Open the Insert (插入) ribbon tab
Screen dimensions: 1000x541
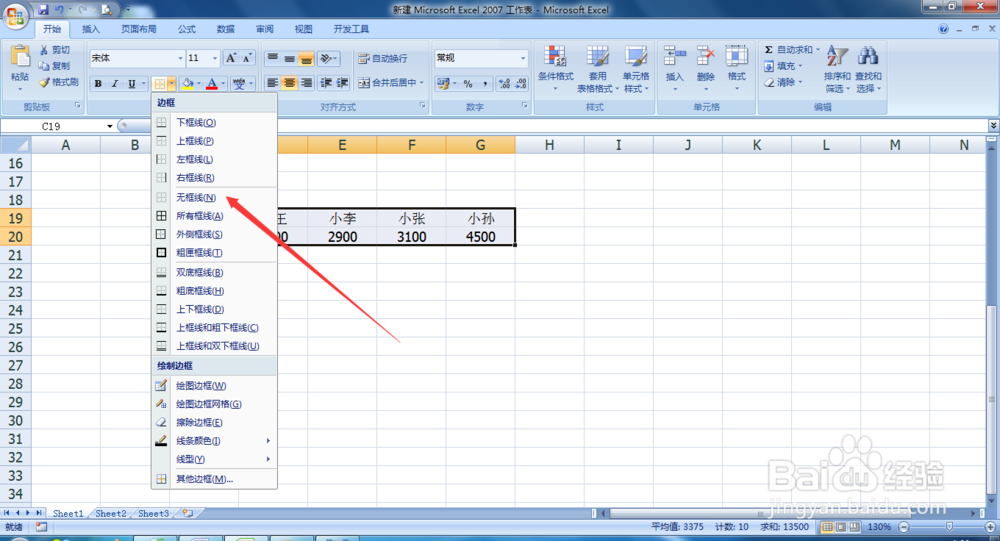(x=91, y=29)
